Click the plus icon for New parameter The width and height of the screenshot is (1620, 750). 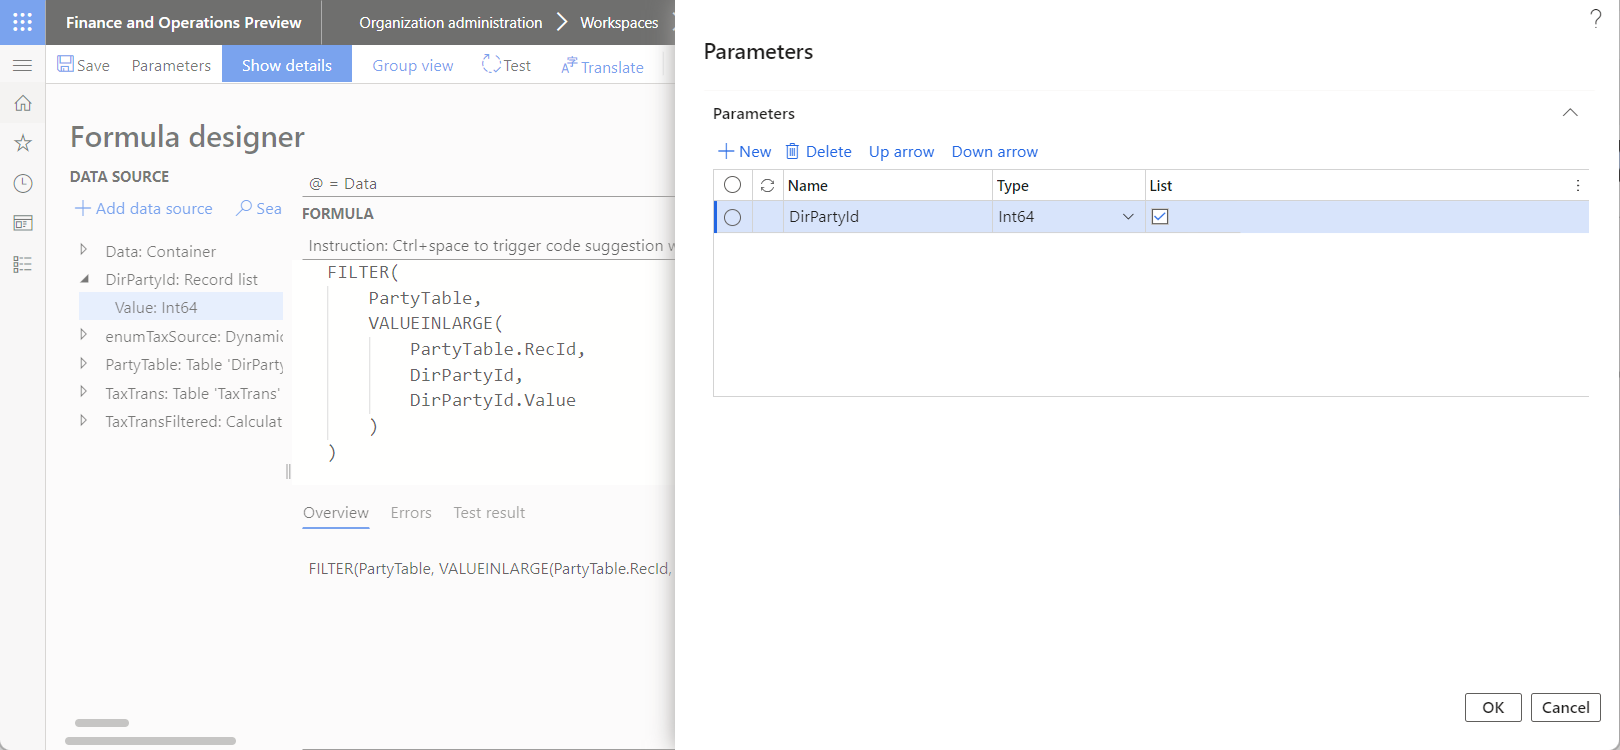point(726,151)
